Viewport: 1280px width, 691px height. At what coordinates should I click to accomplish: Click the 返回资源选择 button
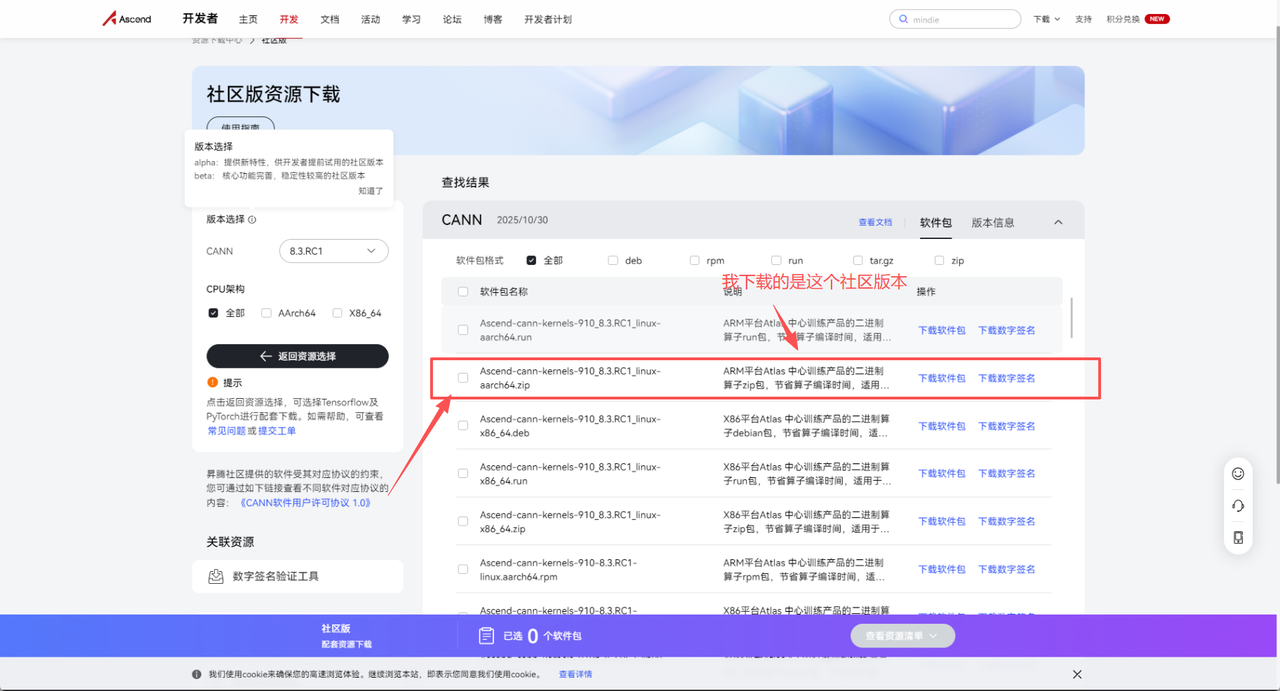[297, 356]
